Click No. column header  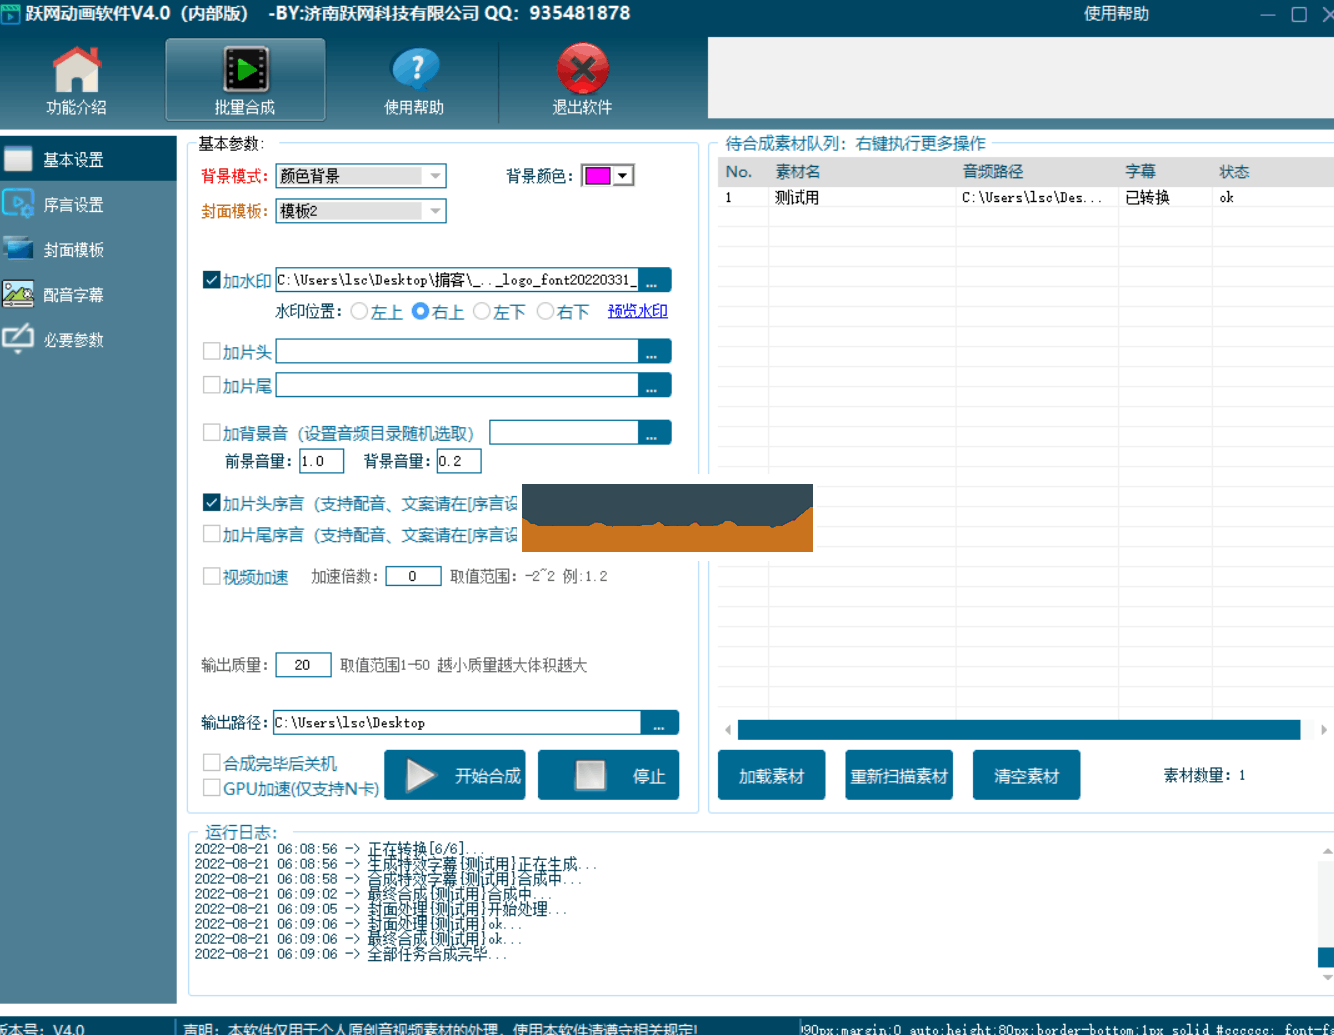[738, 172]
